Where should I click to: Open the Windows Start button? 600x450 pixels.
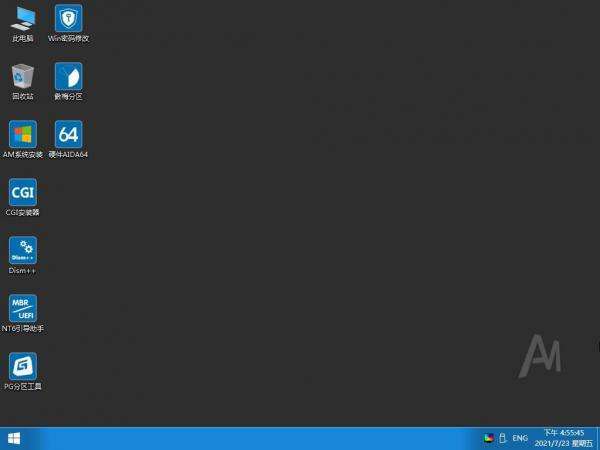14,439
